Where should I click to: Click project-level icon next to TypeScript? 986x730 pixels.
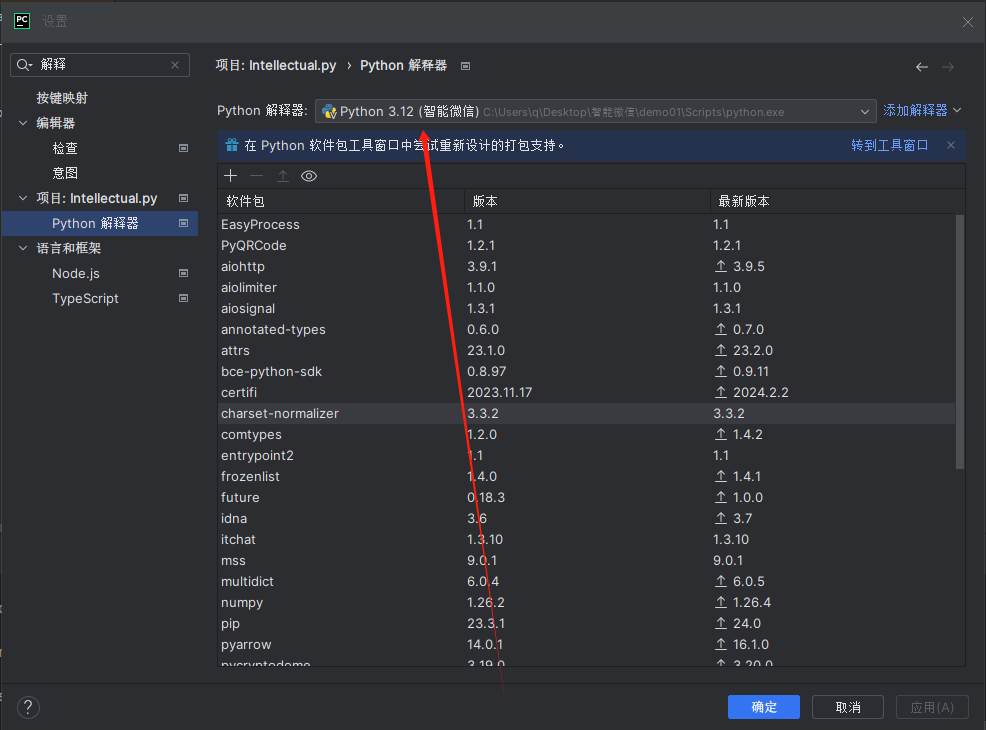click(184, 298)
